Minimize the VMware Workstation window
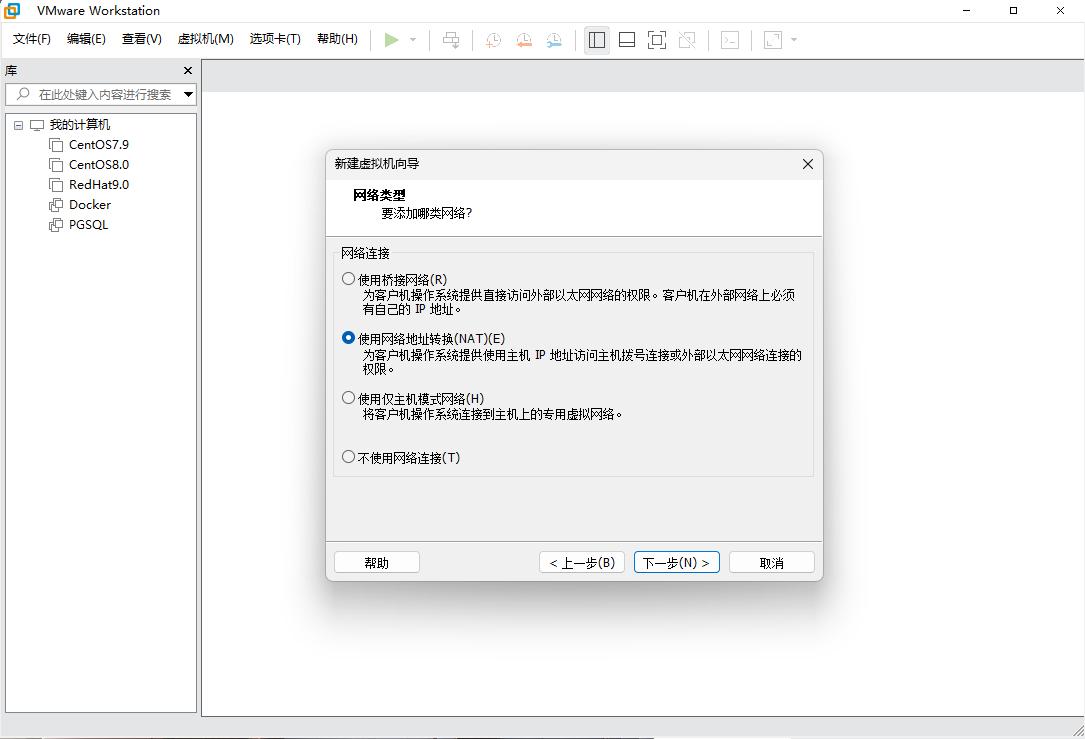This screenshot has height=739, width=1085. click(x=967, y=10)
